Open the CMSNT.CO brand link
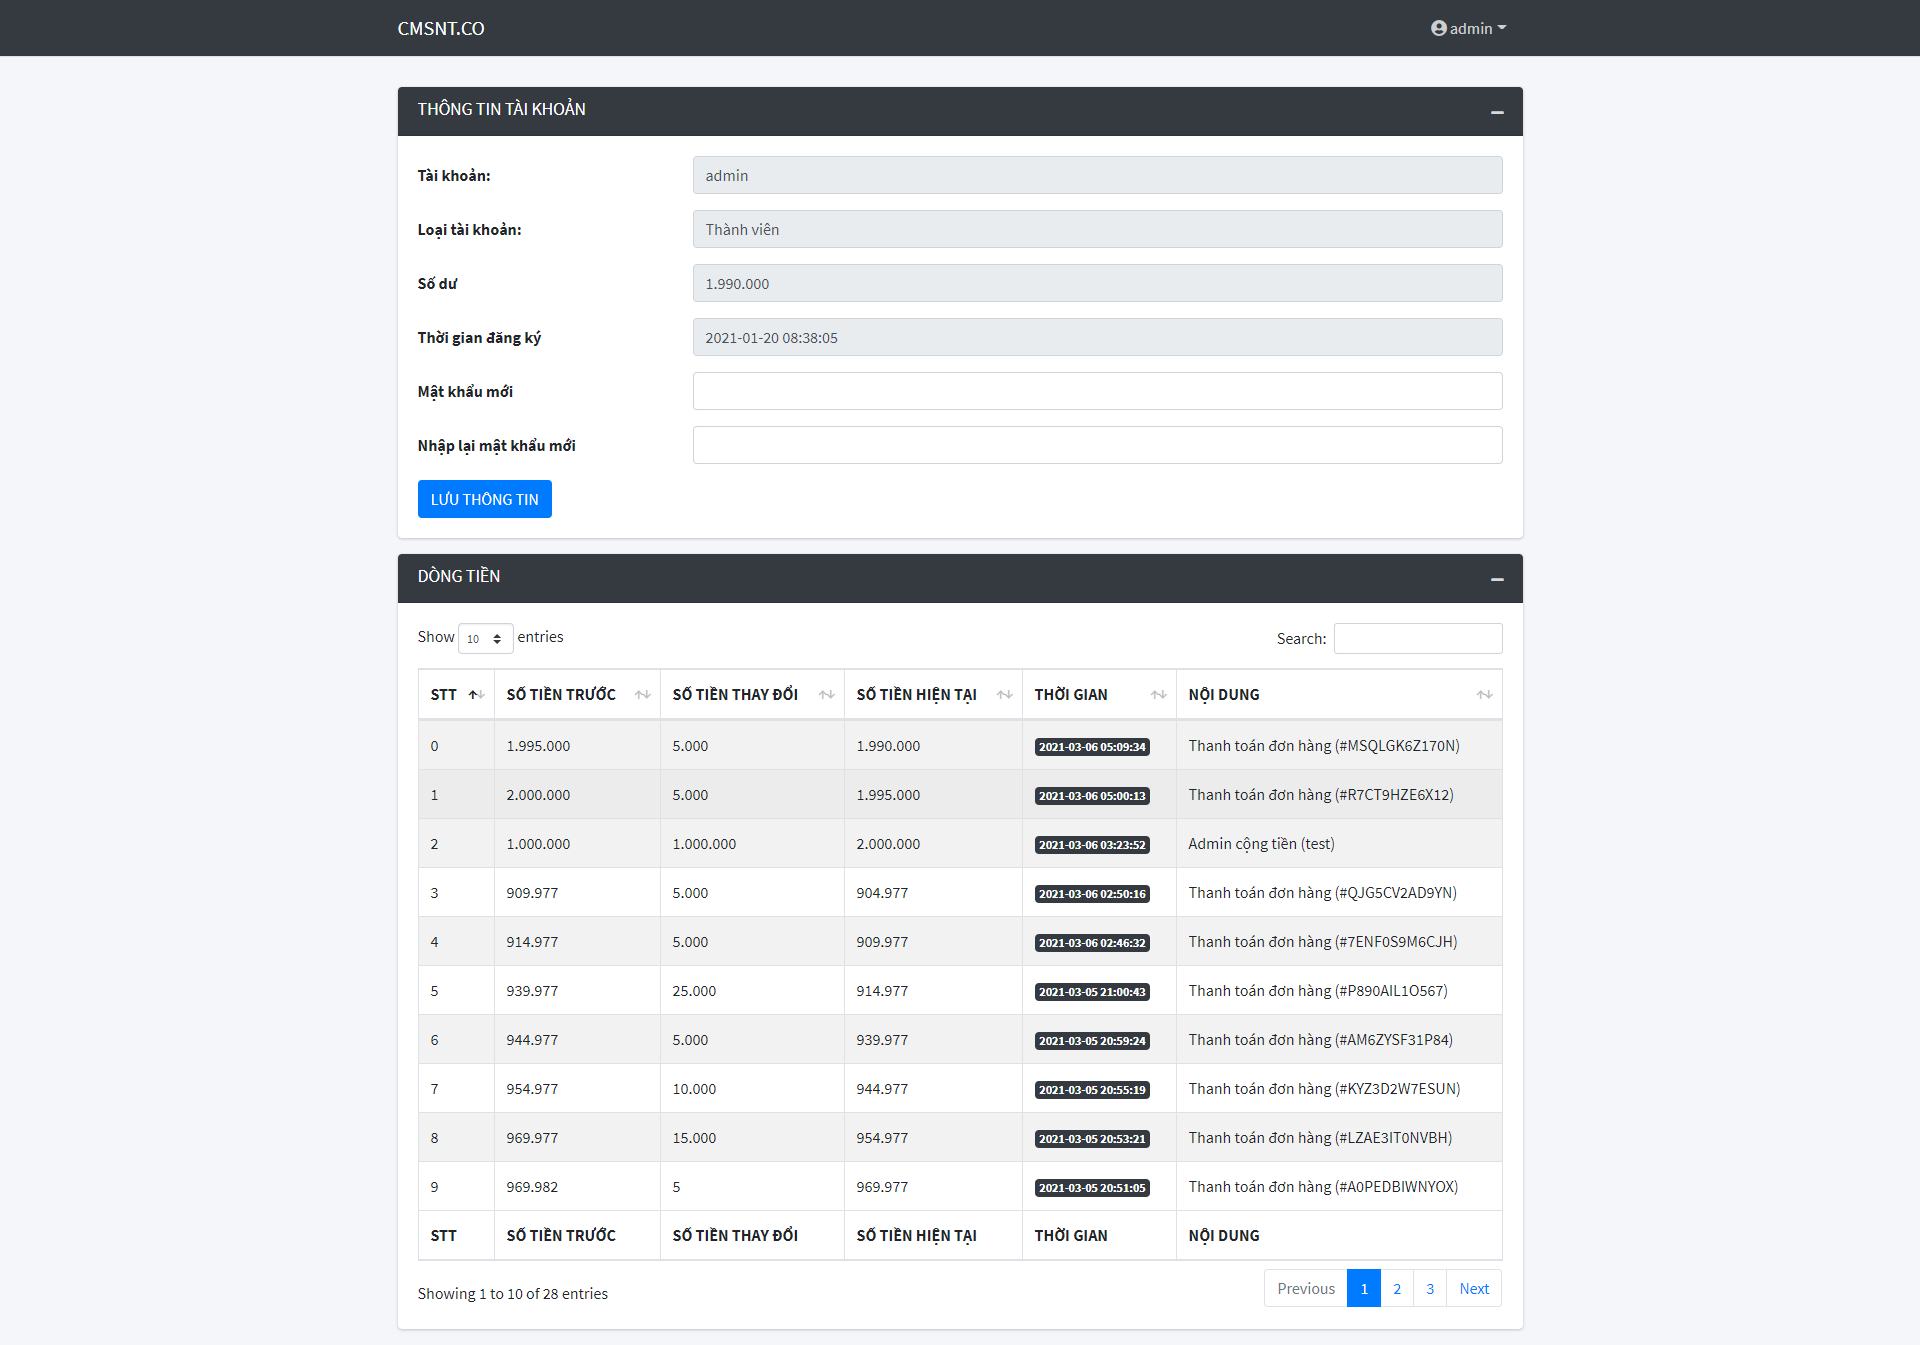 click(440, 28)
